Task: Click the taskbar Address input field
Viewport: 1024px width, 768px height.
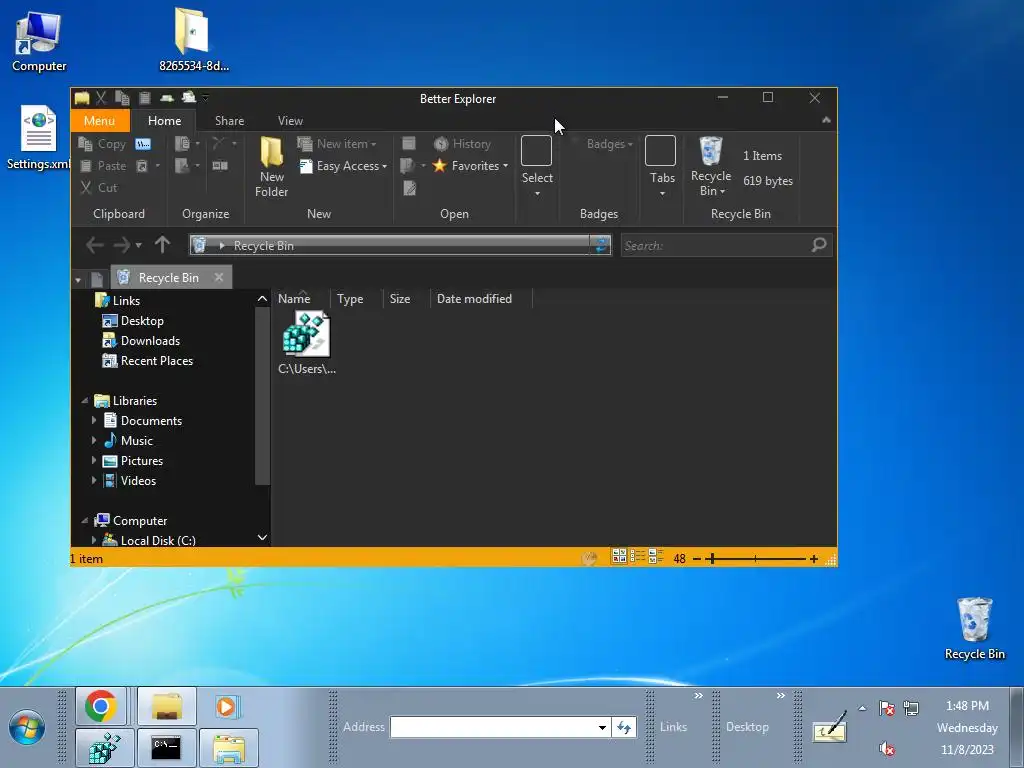Action: (x=500, y=727)
